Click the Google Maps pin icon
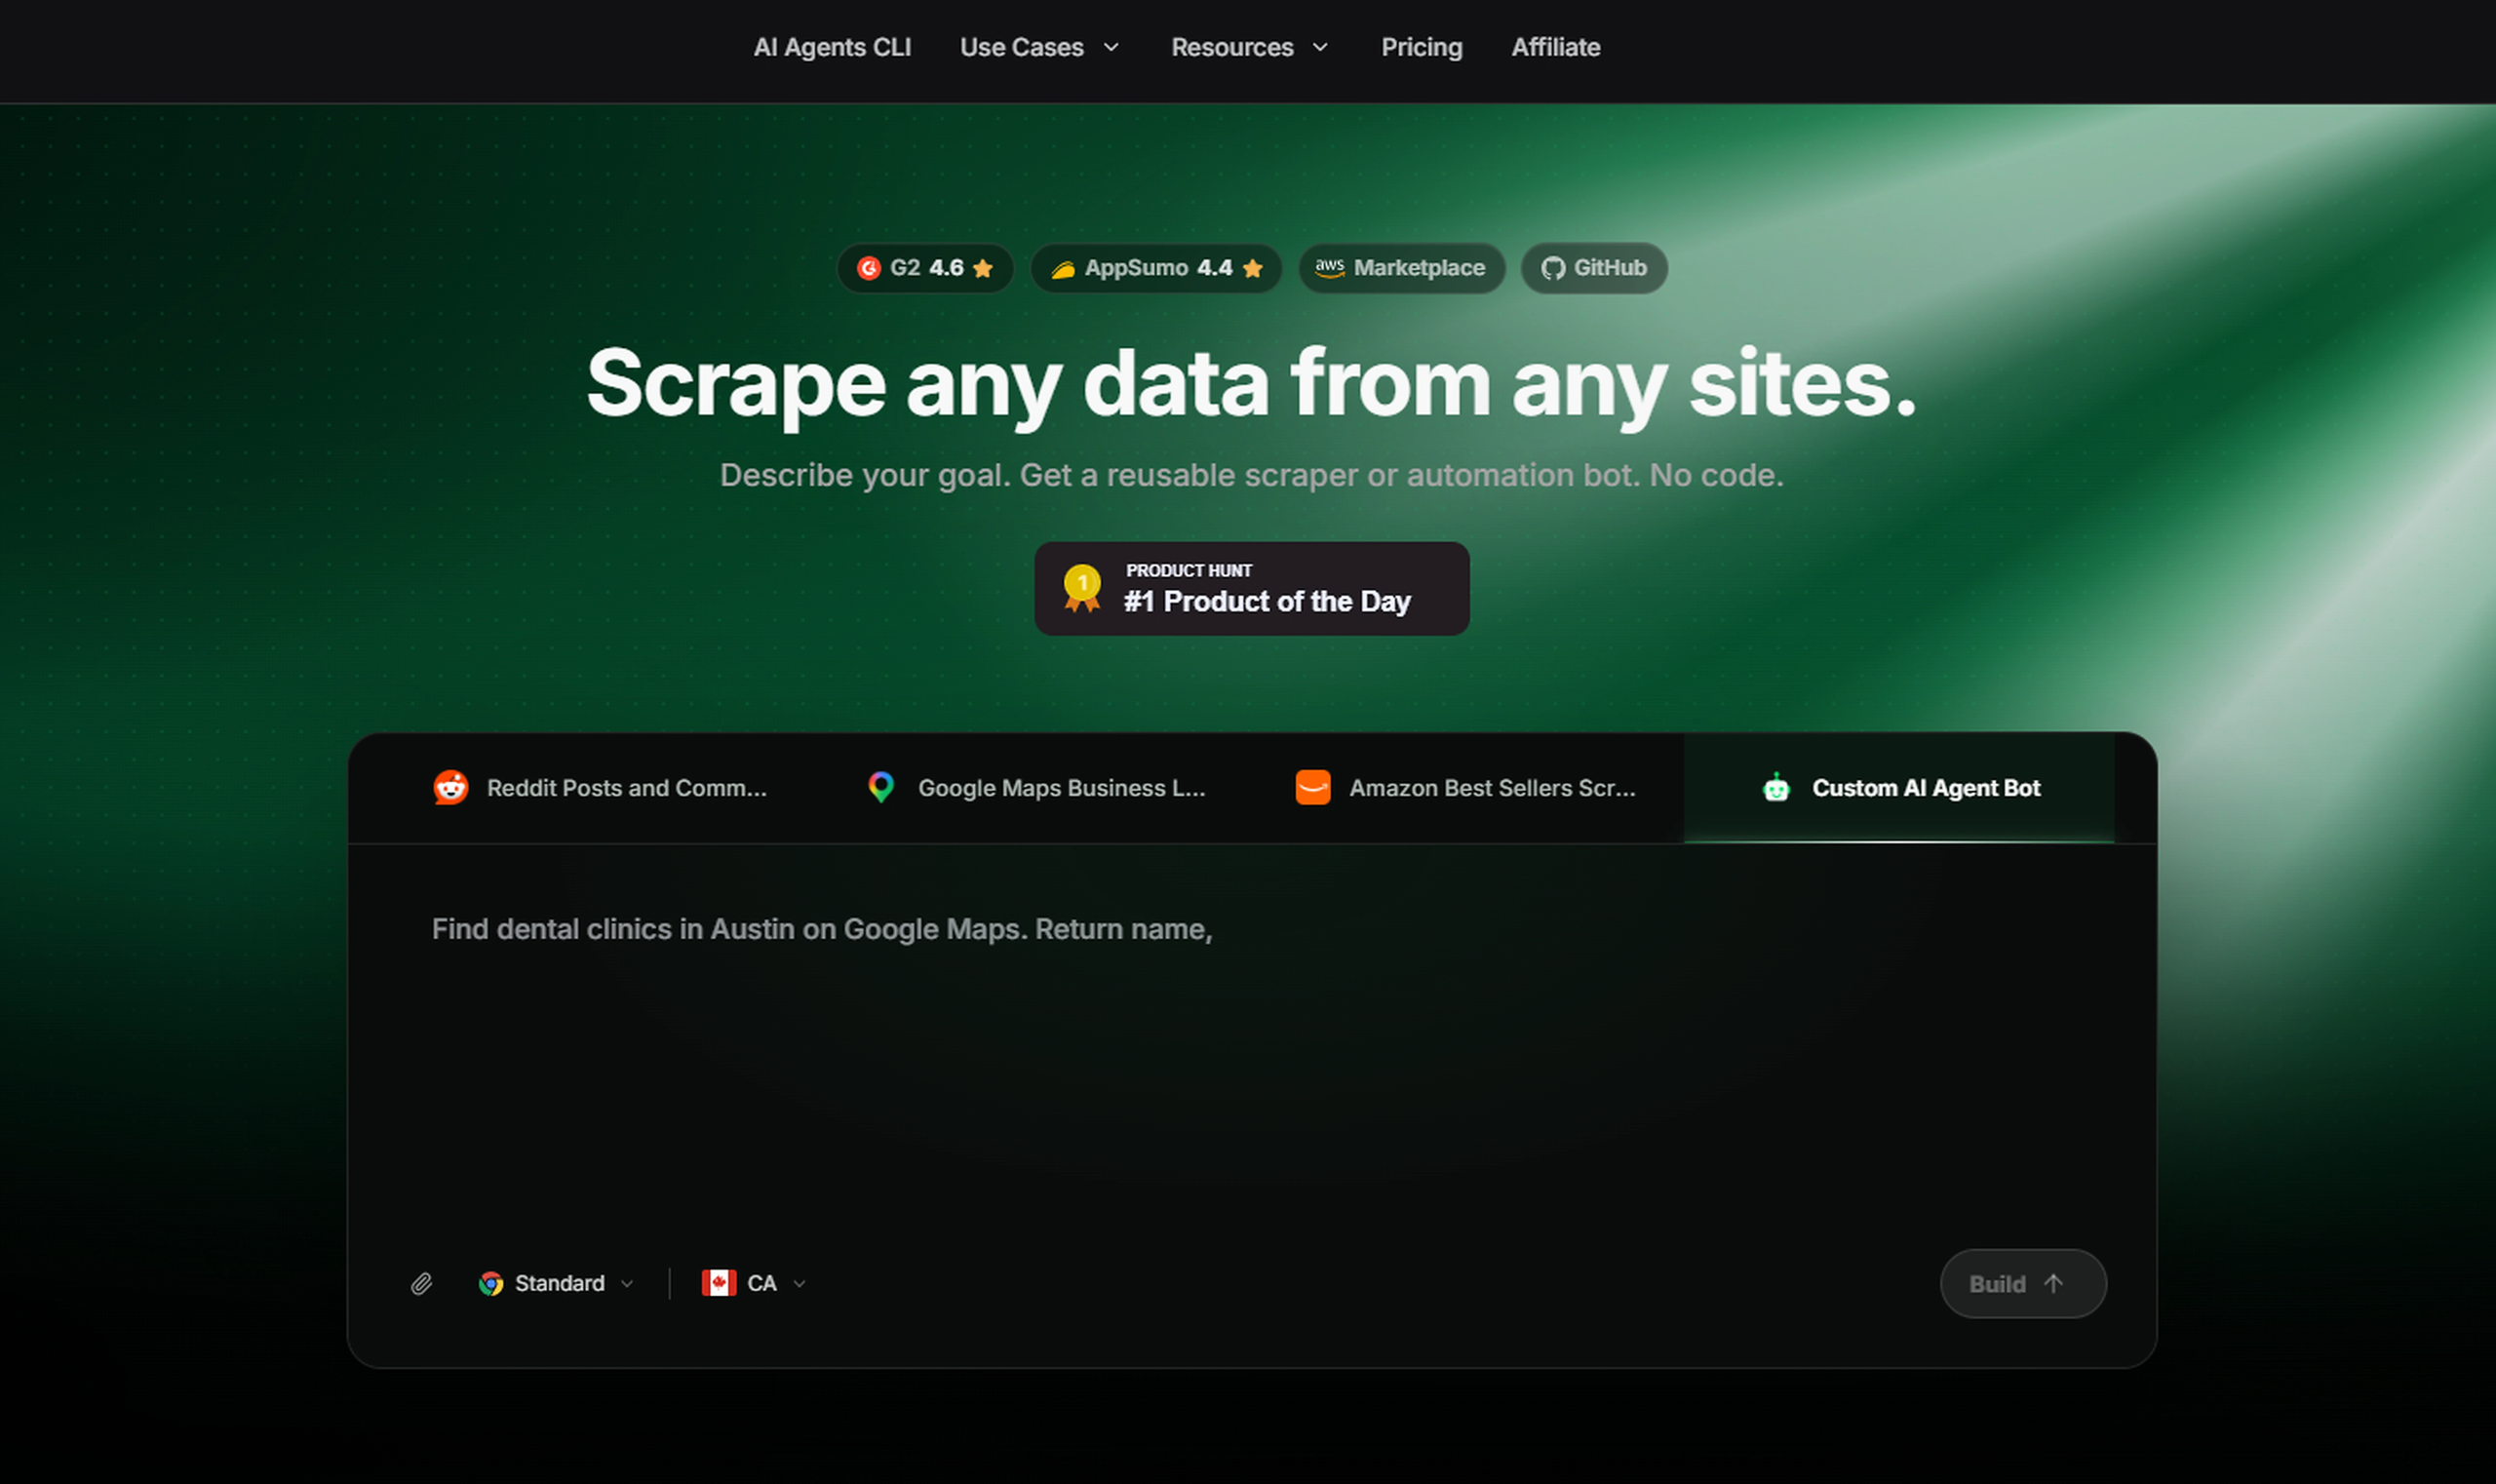2496x1484 pixels. pyautogui.click(x=881, y=788)
